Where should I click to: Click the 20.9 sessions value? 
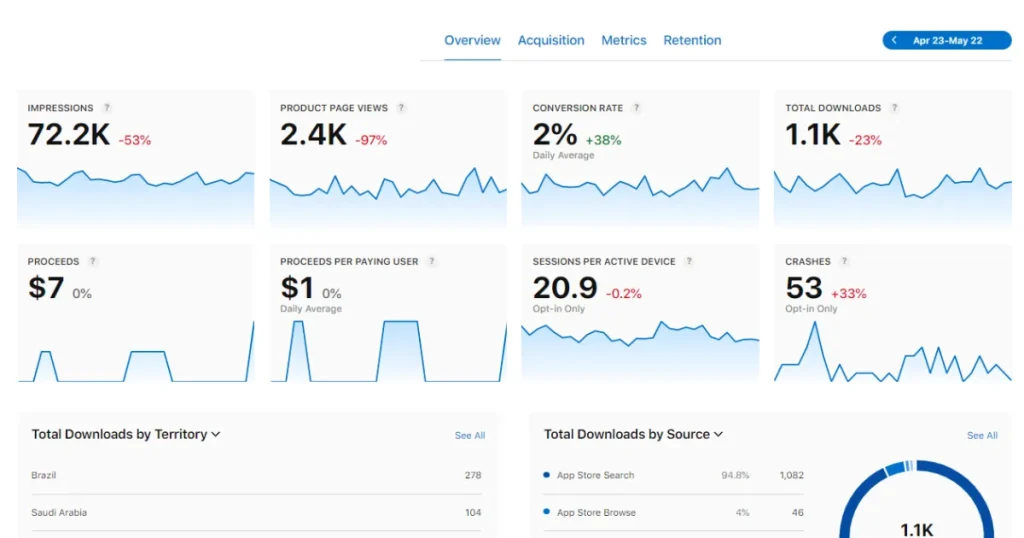pyautogui.click(x=566, y=288)
